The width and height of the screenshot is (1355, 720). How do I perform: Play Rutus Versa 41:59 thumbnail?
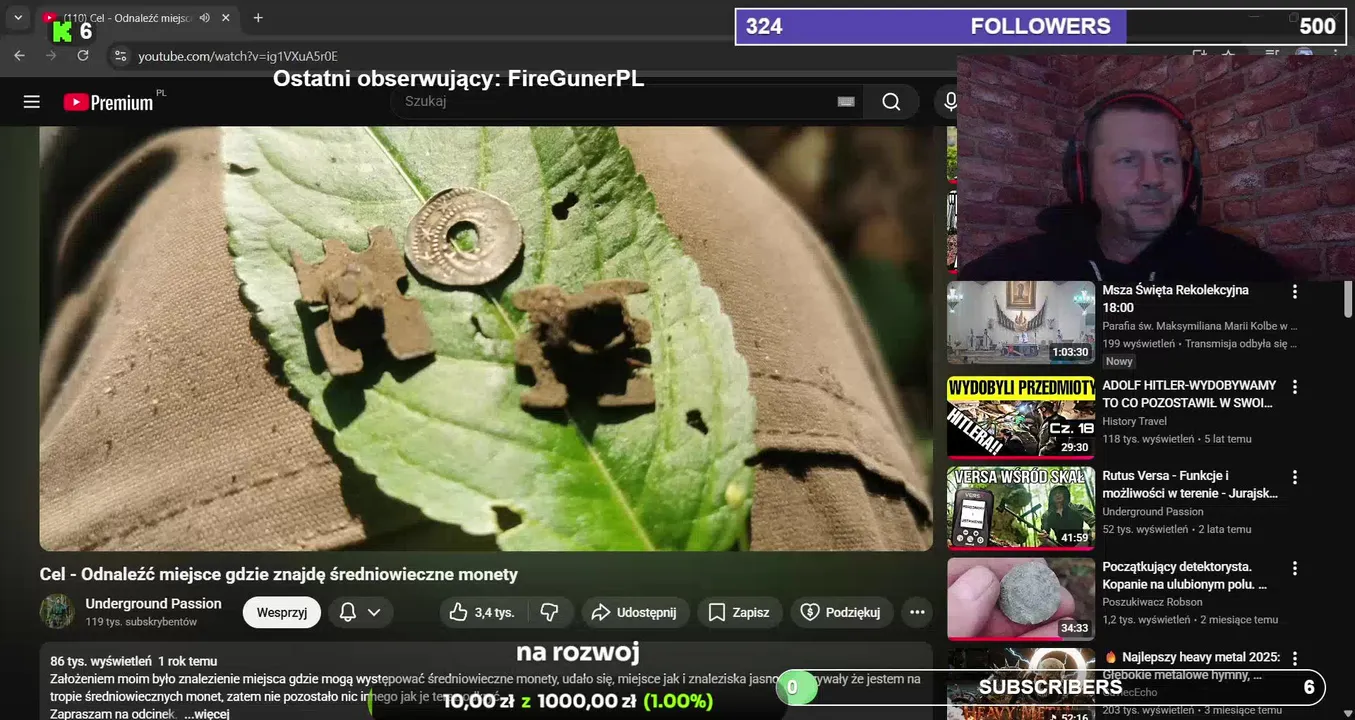click(x=1021, y=508)
